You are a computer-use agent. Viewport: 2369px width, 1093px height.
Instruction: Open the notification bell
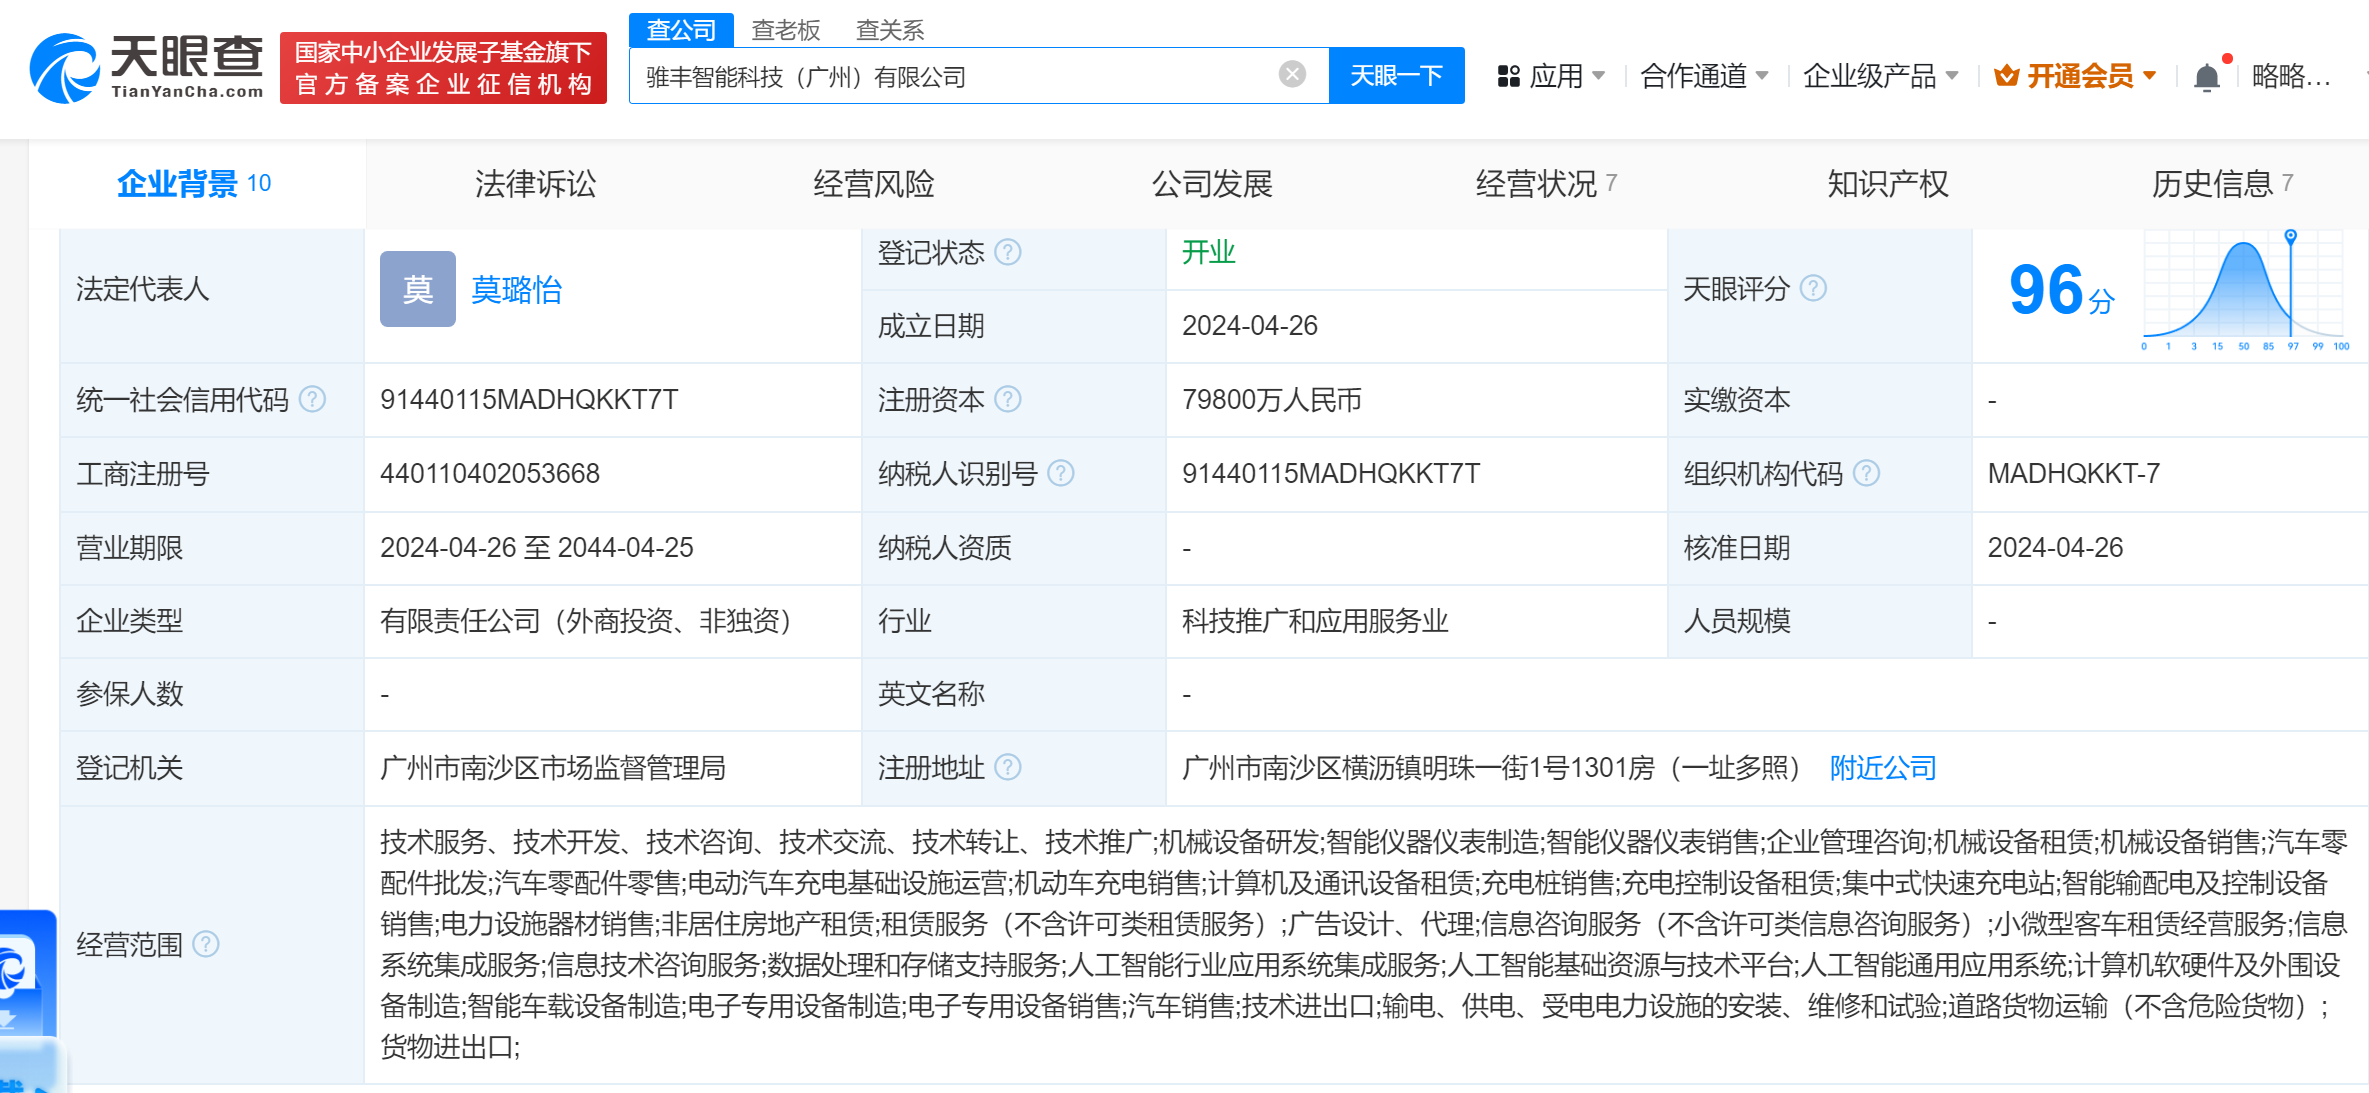point(2206,75)
